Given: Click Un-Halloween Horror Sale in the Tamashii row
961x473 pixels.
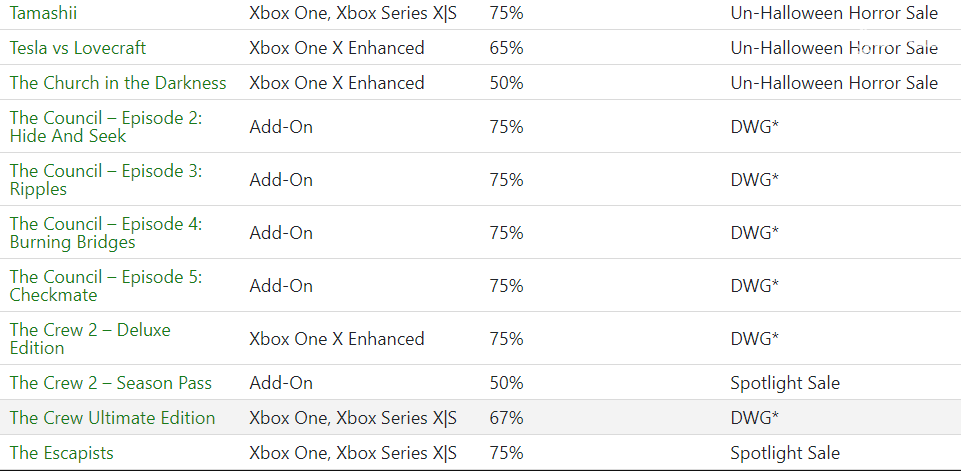Looking at the screenshot, I should click(x=834, y=13).
